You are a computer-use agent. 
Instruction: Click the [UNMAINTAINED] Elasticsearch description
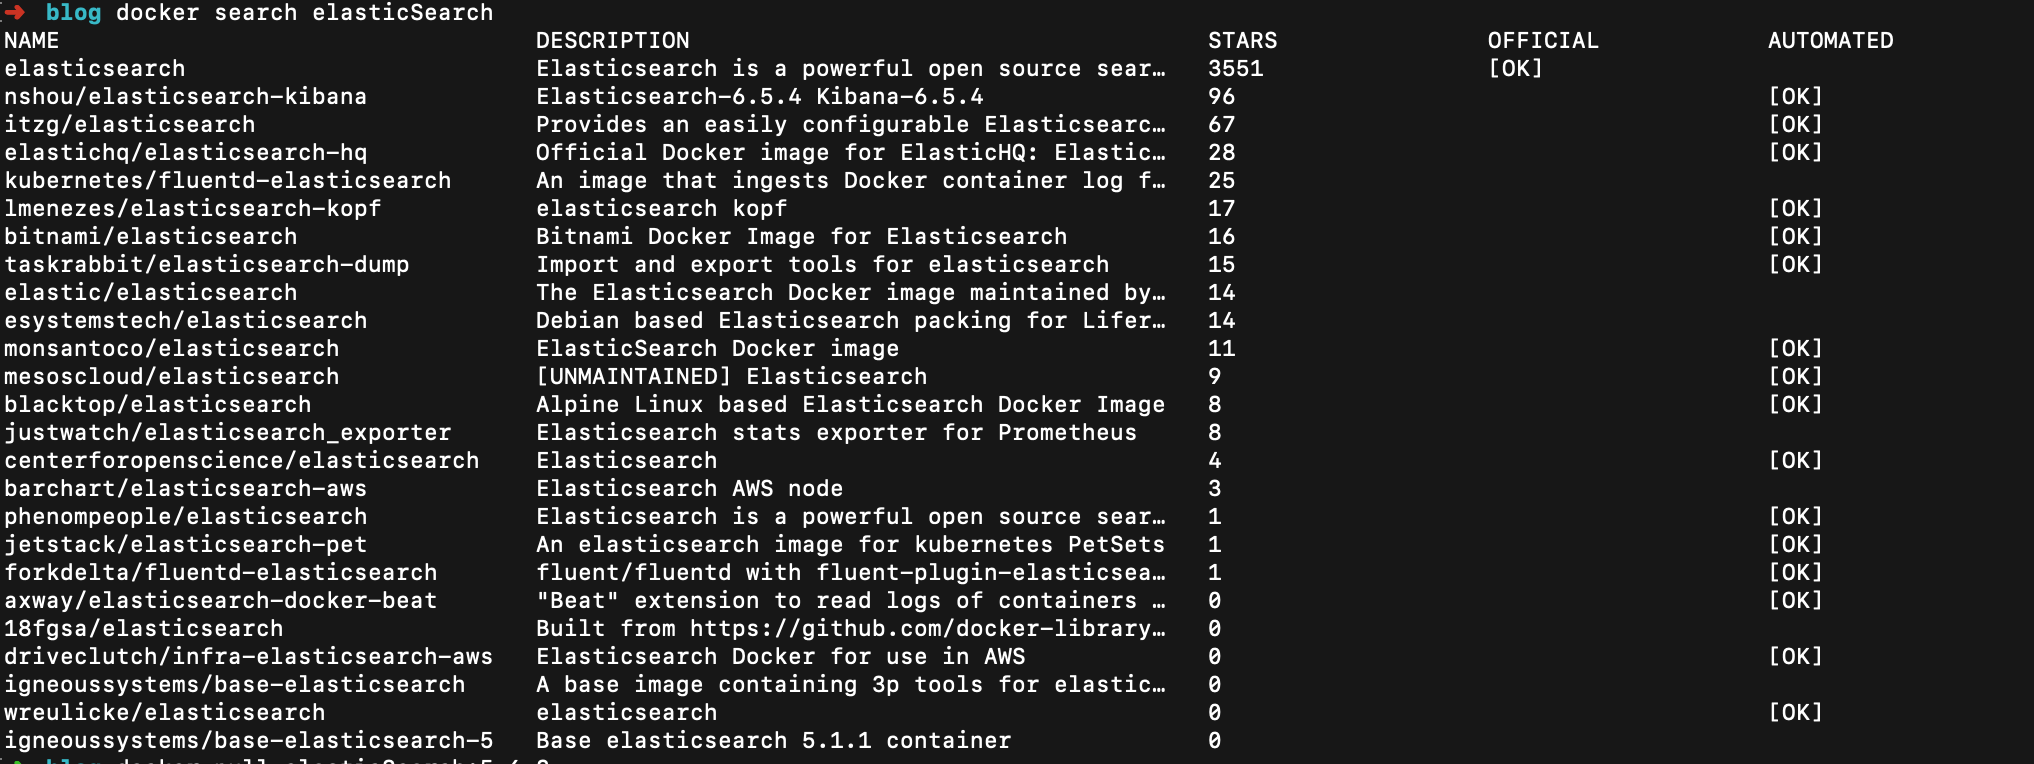pos(731,377)
